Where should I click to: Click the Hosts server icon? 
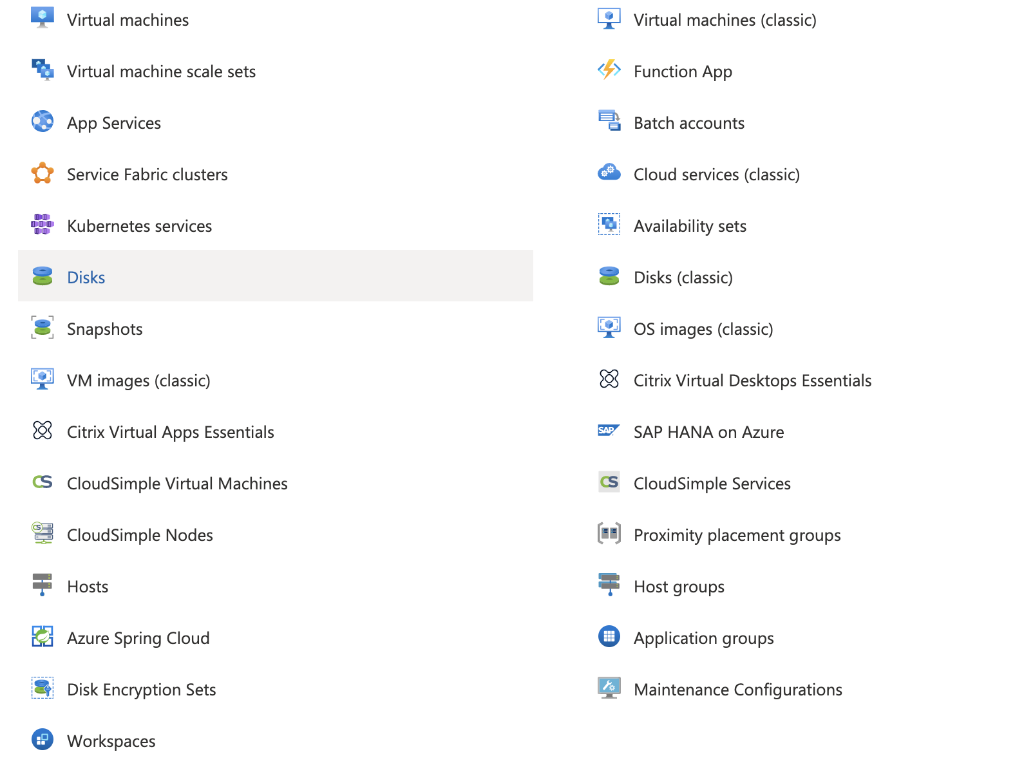(42, 585)
